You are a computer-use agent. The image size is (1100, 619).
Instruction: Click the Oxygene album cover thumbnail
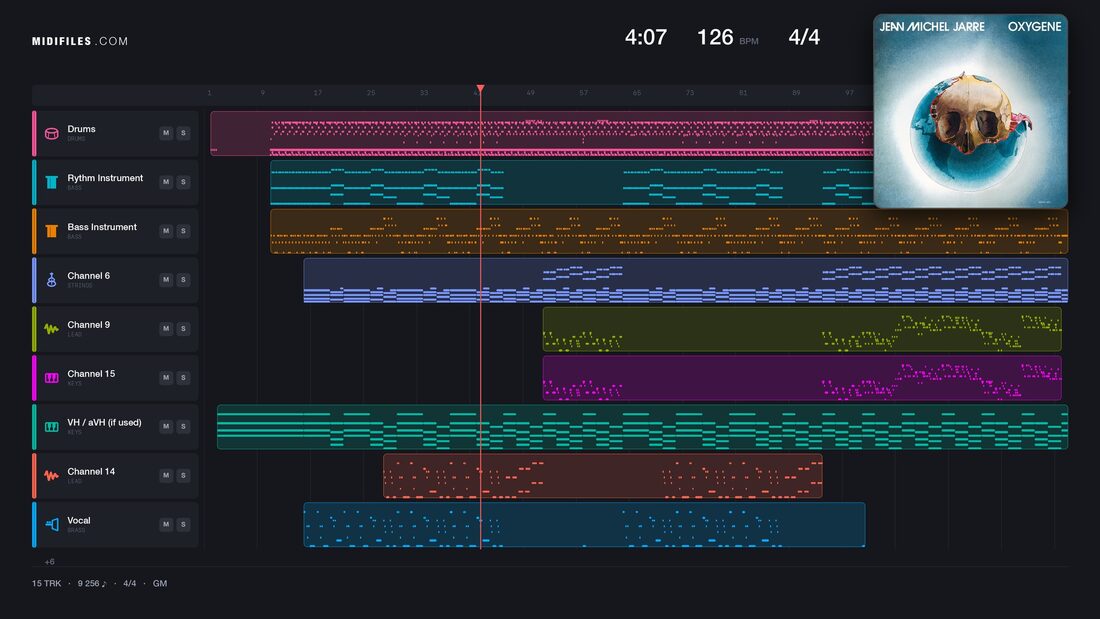(x=970, y=111)
